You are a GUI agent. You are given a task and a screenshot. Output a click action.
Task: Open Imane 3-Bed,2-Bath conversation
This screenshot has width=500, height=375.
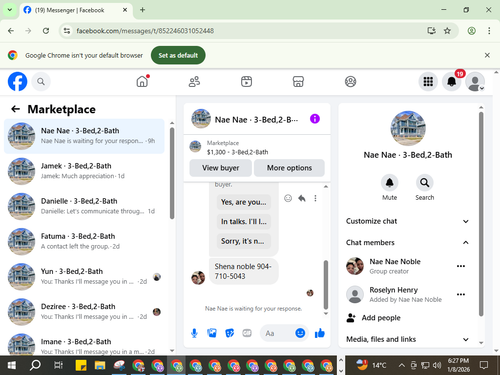coord(84,343)
